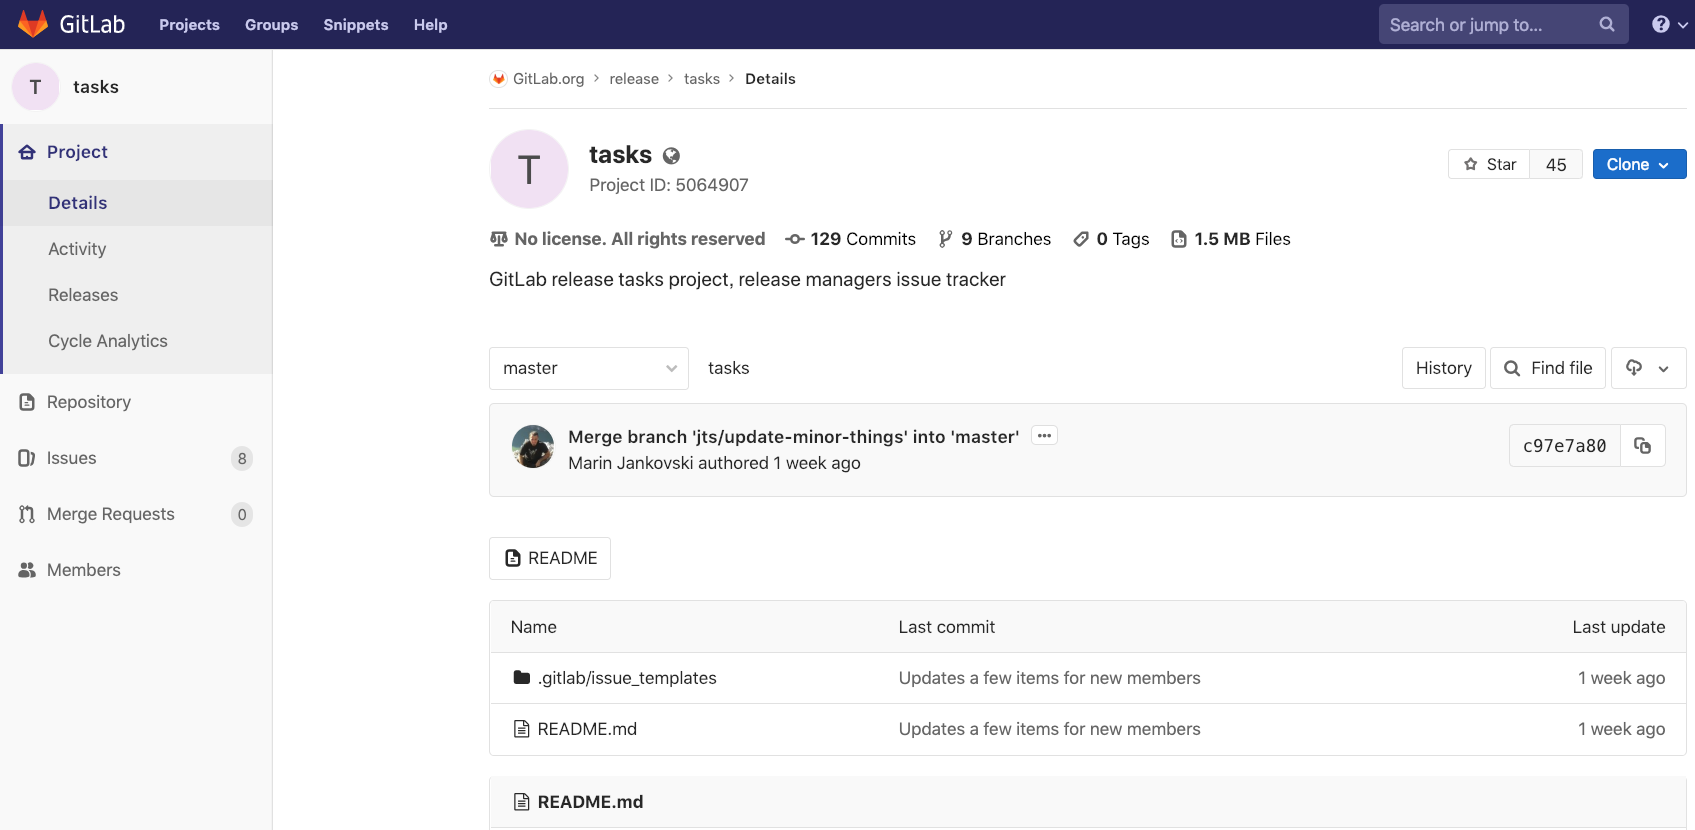This screenshot has width=1695, height=830.
Task: Click the README button
Action: tap(550, 558)
